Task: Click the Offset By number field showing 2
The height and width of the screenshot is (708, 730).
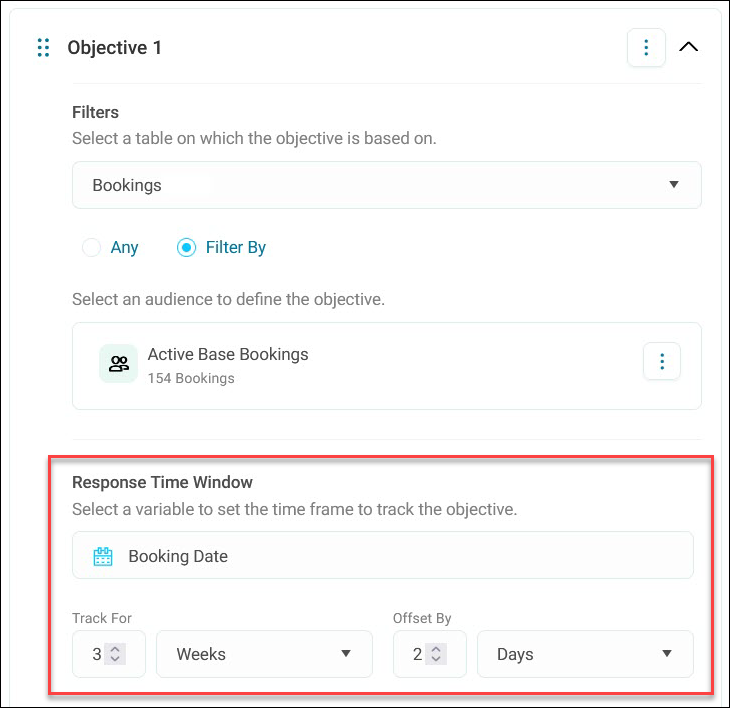Action: click(x=429, y=654)
